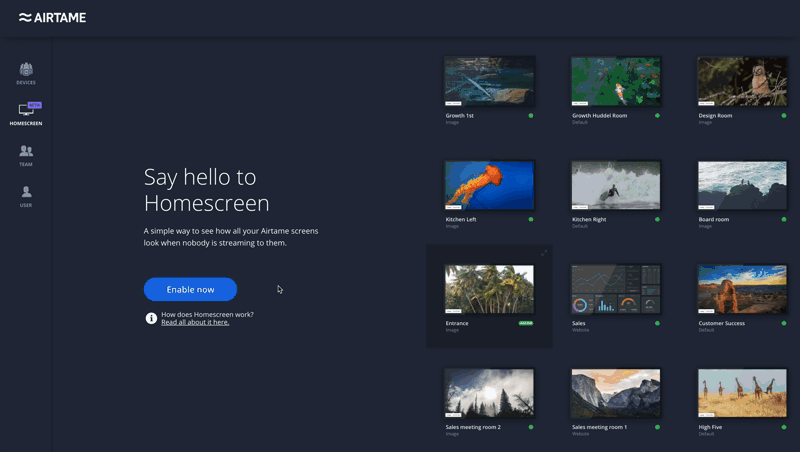Open the 'Read all about it here' link
The height and width of the screenshot is (452, 800).
click(x=195, y=323)
